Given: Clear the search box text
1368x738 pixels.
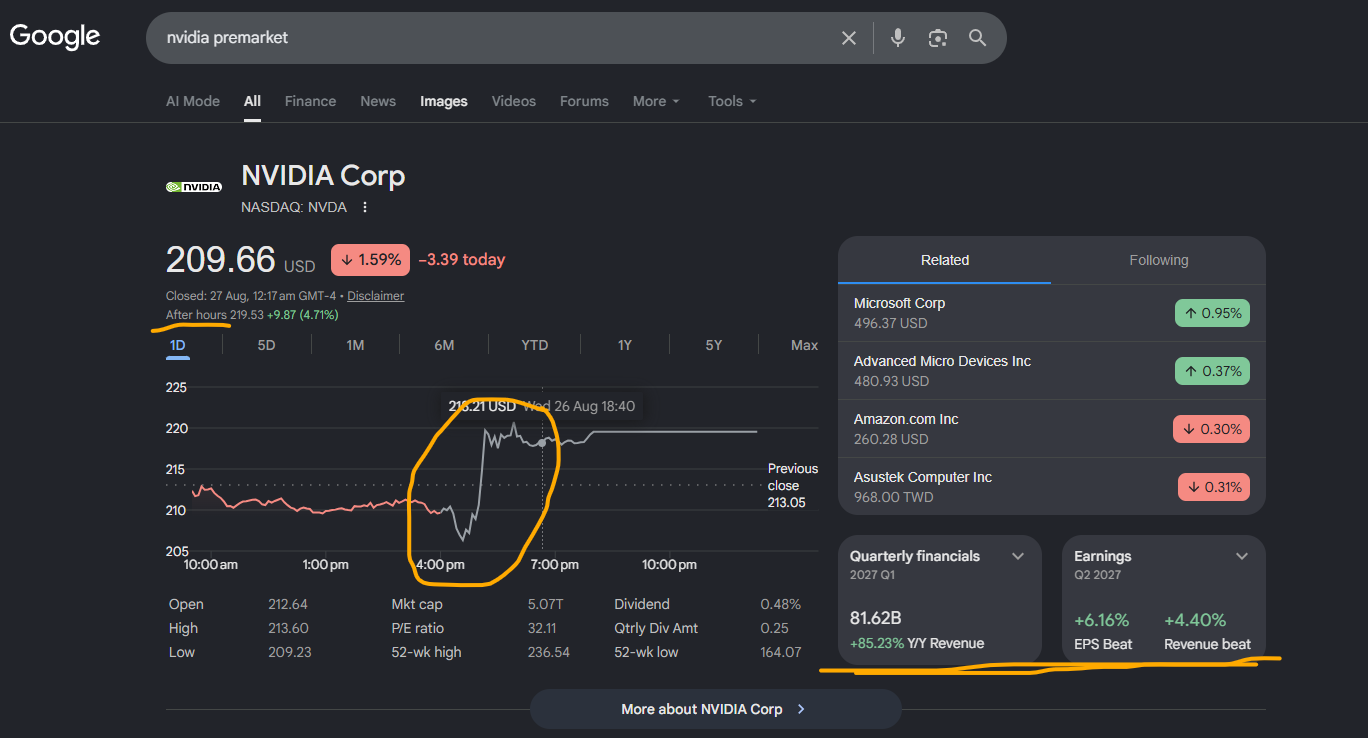Looking at the screenshot, I should pos(848,38).
